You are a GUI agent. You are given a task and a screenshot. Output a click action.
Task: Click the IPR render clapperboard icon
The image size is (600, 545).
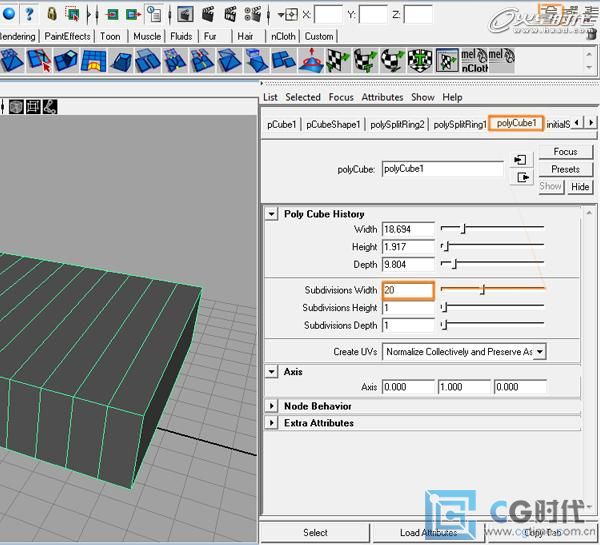[230, 15]
